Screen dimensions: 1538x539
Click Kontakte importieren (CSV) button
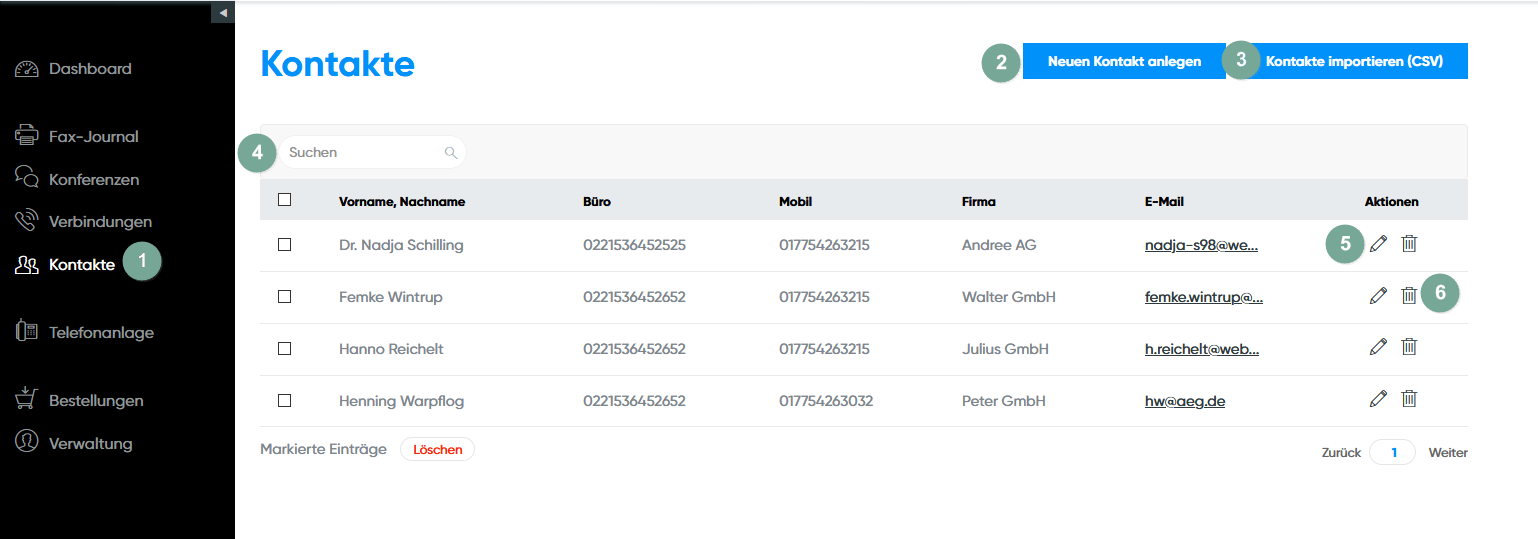coord(1351,61)
